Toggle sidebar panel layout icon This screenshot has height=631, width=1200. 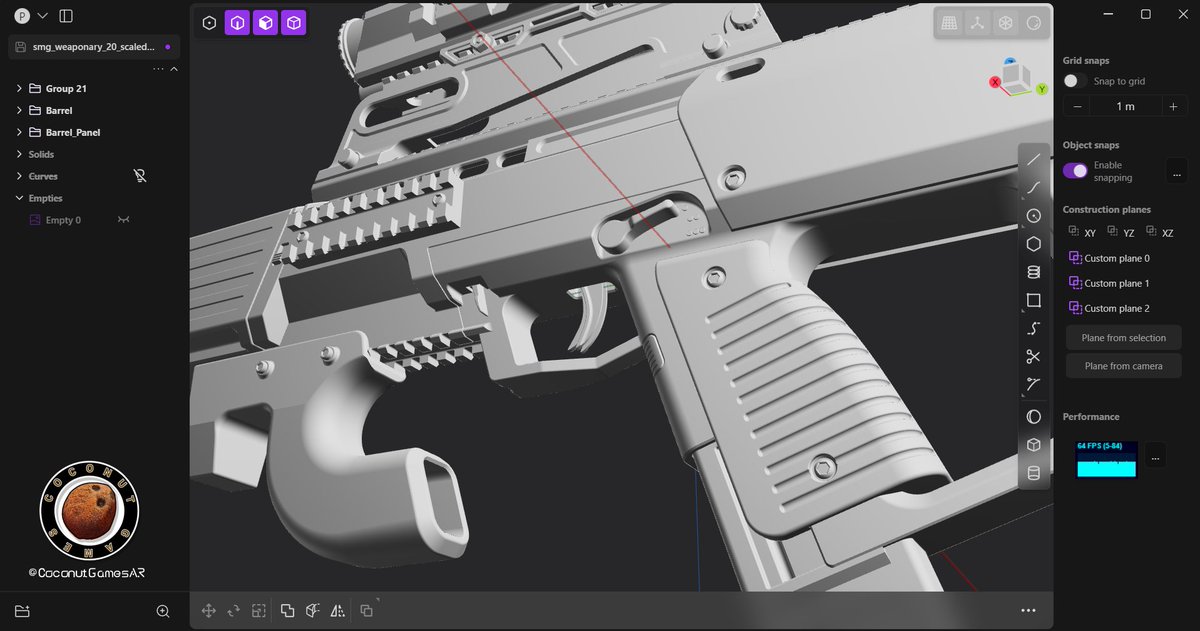[66, 16]
